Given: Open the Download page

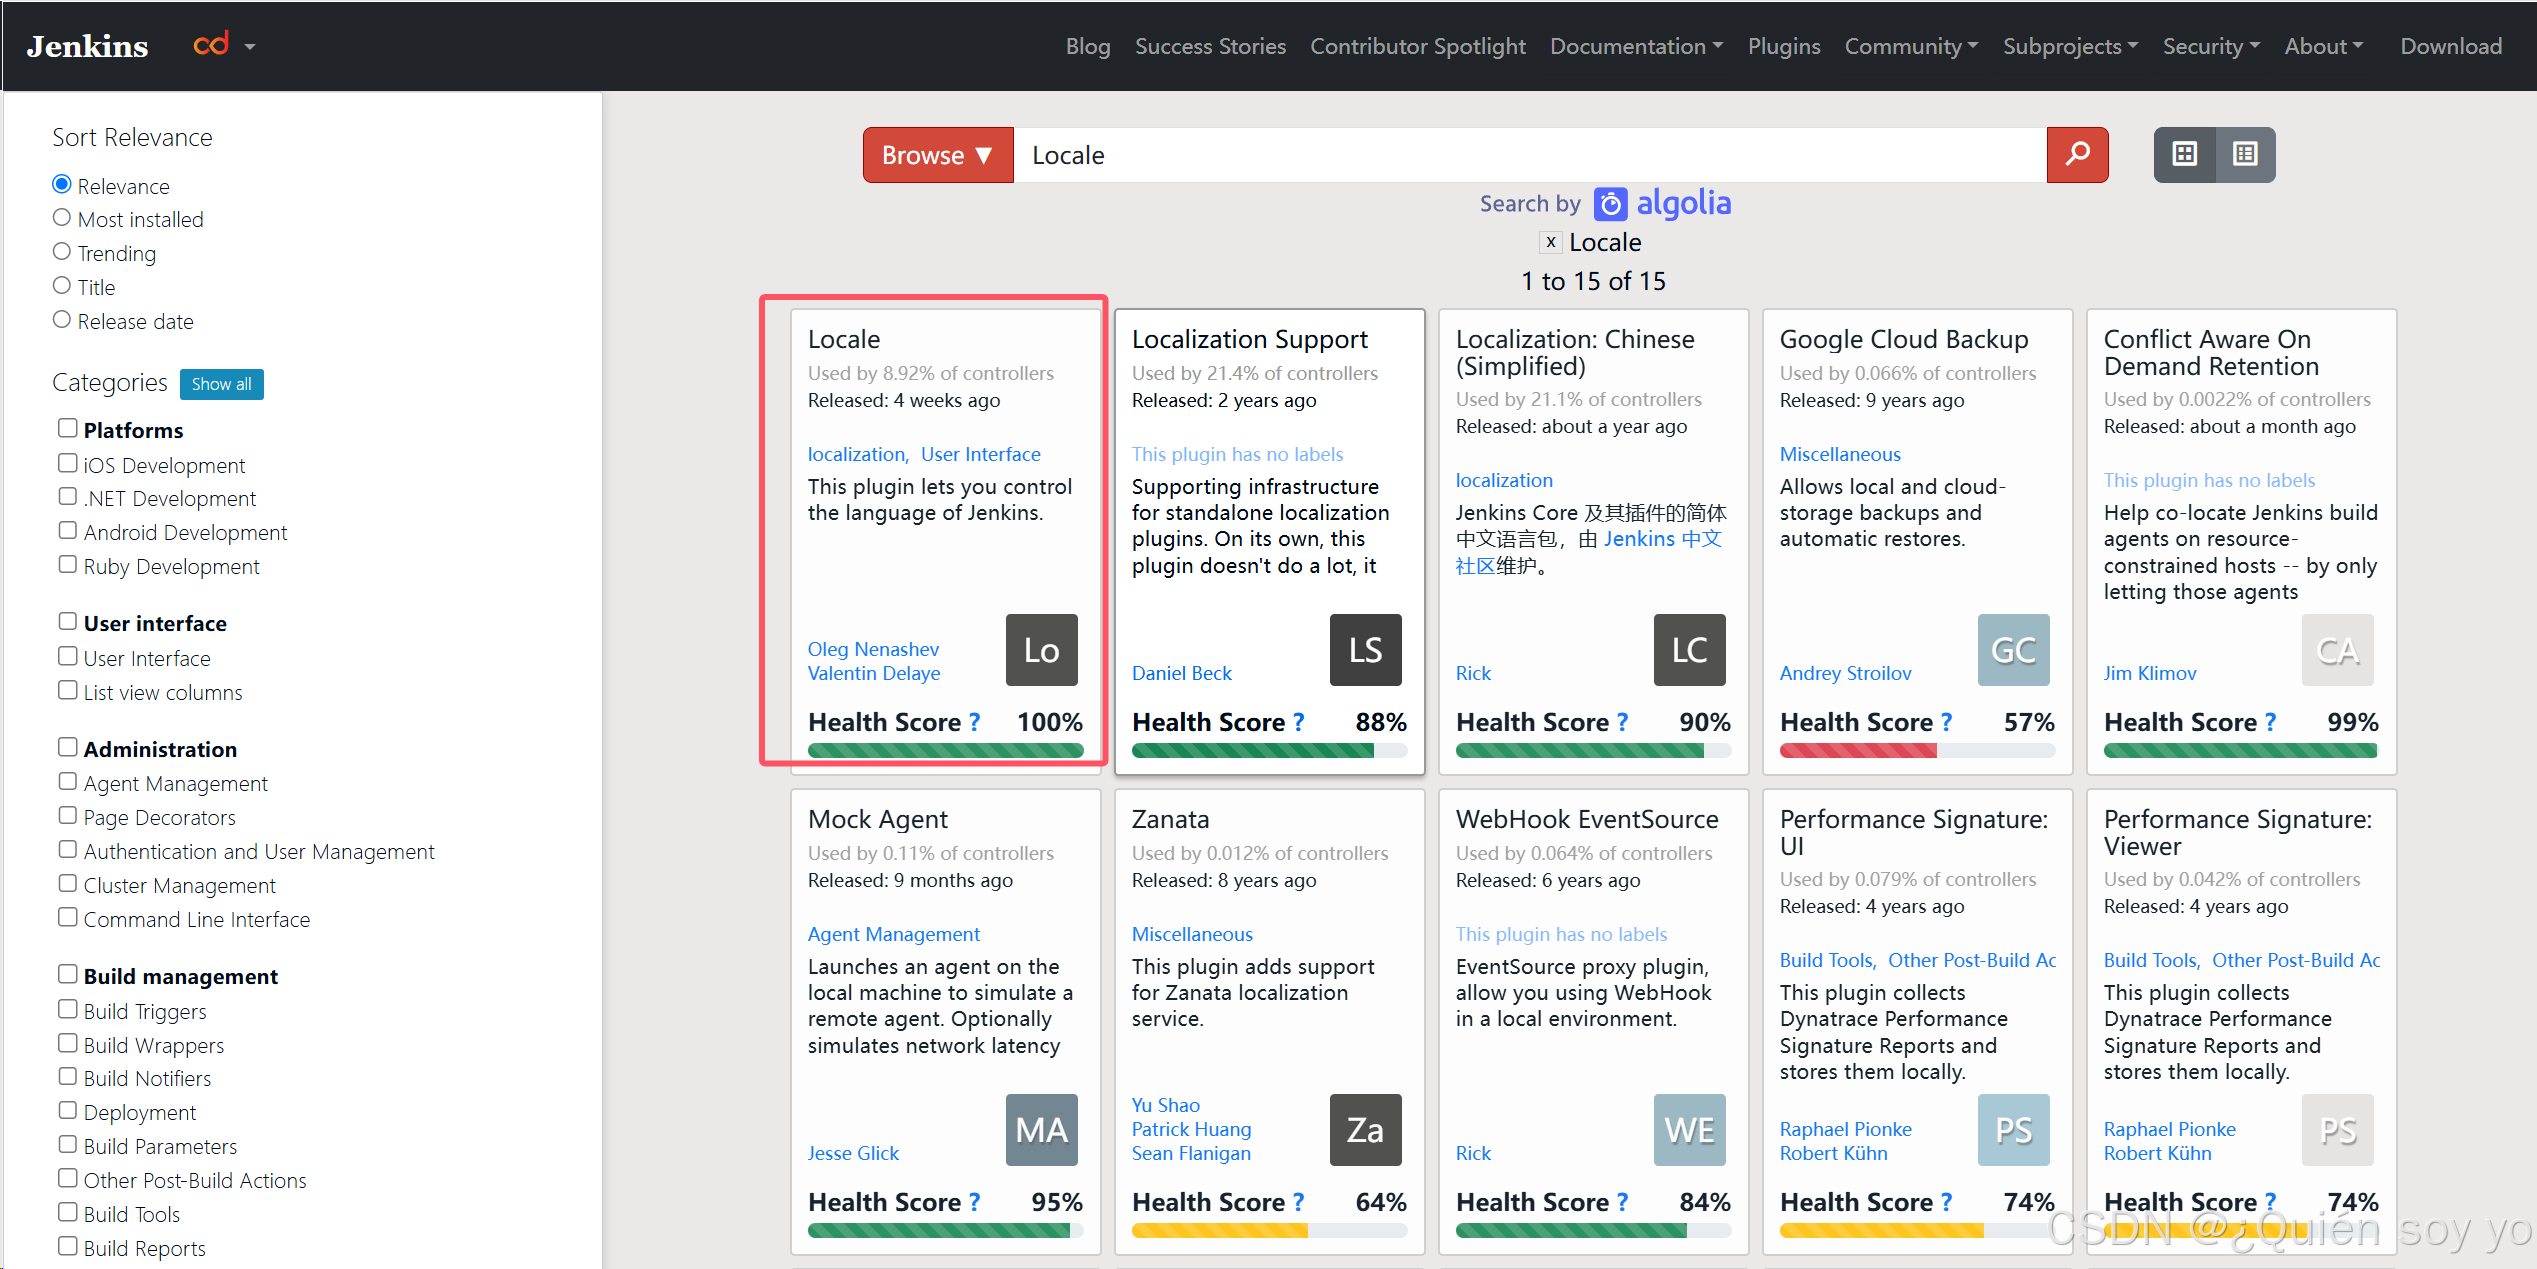Looking at the screenshot, I should pos(2451,46).
